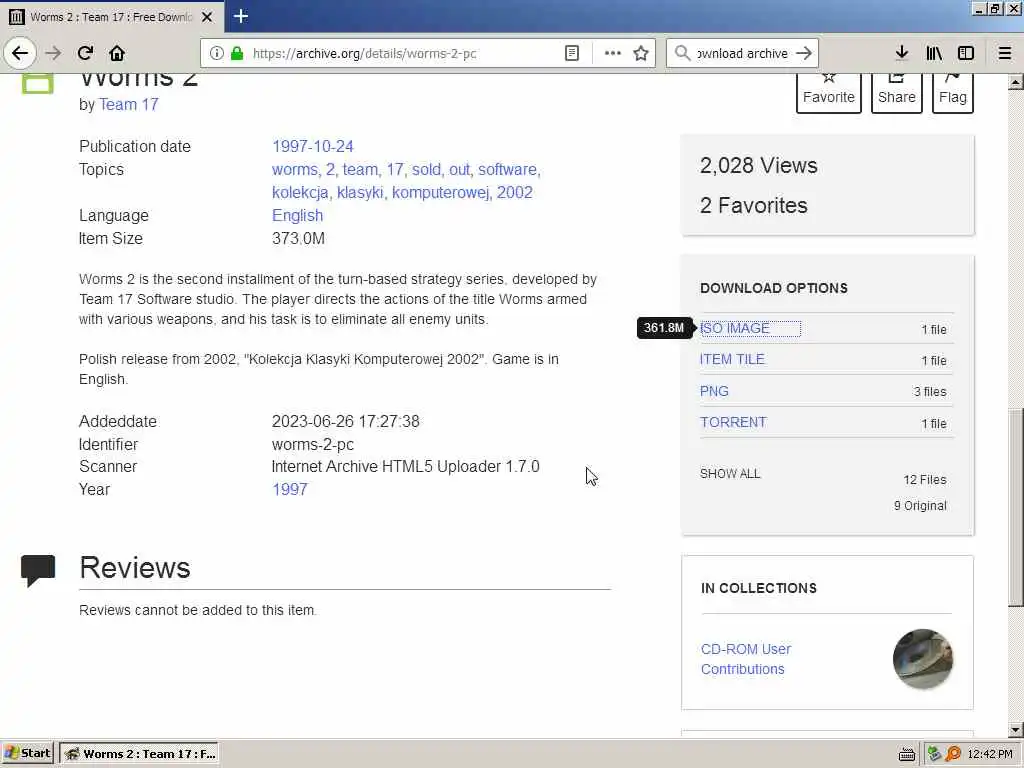Image resolution: width=1024 pixels, height=768 pixels.
Task: Download the ISO IMAGE file
Action: point(735,328)
